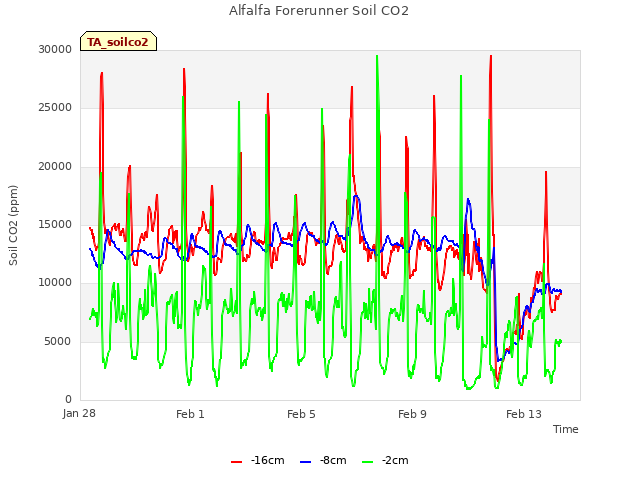Click the 30000 y-axis tick label
This screenshot has height=480, width=640.
point(55,49)
